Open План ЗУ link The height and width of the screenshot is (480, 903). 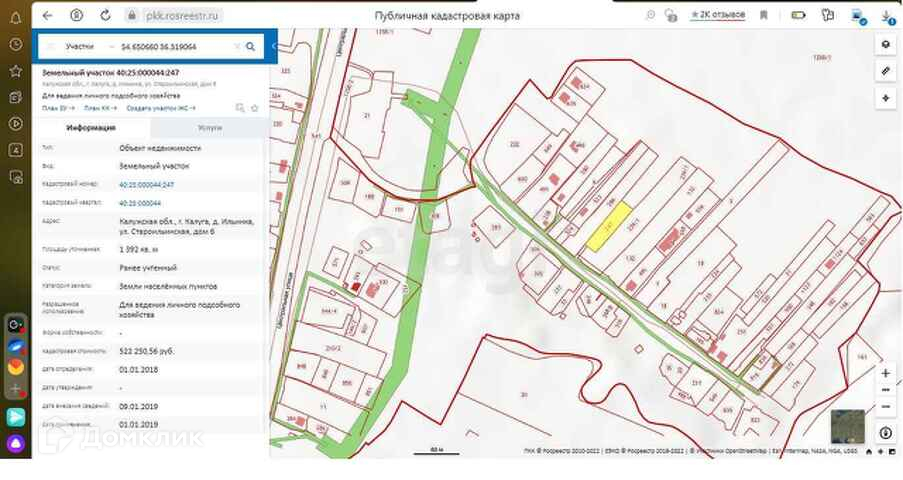pyautogui.click(x=58, y=108)
